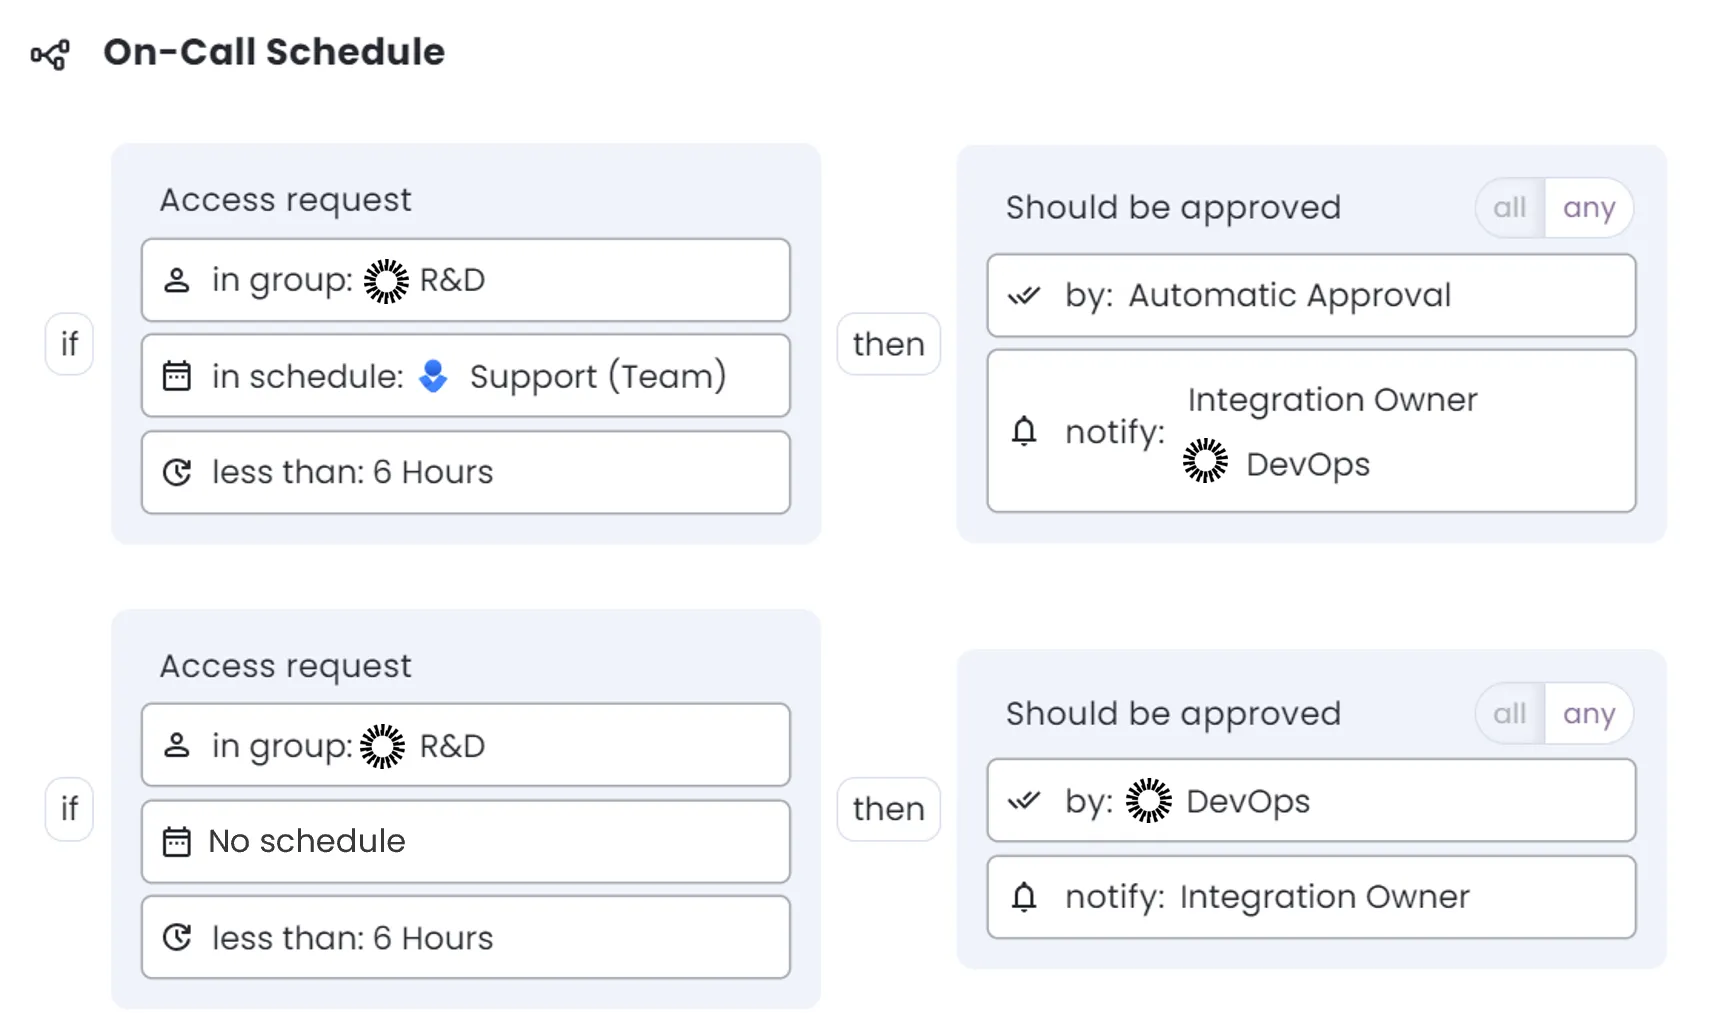The height and width of the screenshot is (1034, 1727).
Task: Click the second rule's 'then' label
Action: coord(888,809)
